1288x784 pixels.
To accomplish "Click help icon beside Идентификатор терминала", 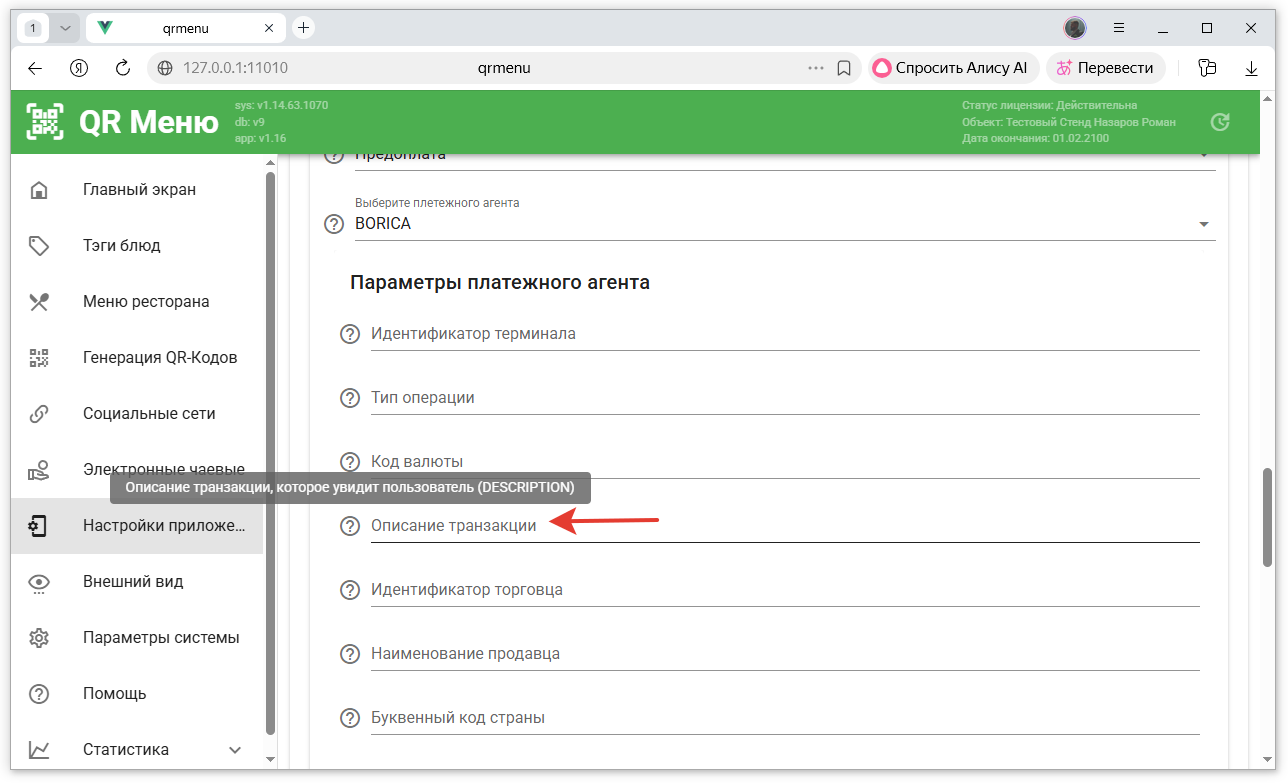I will pos(350,334).
